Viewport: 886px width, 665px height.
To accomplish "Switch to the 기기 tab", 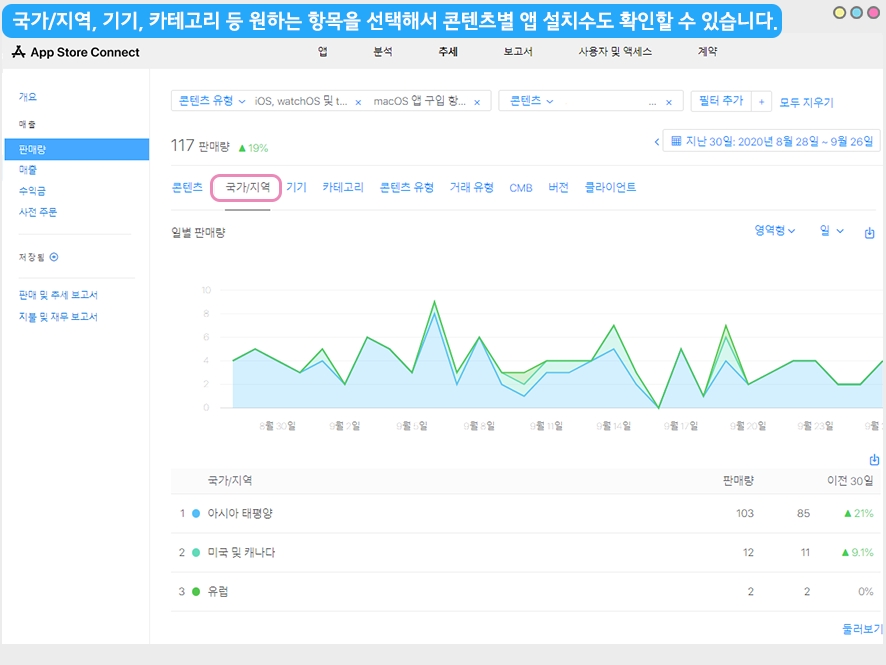I will [296, 187].
